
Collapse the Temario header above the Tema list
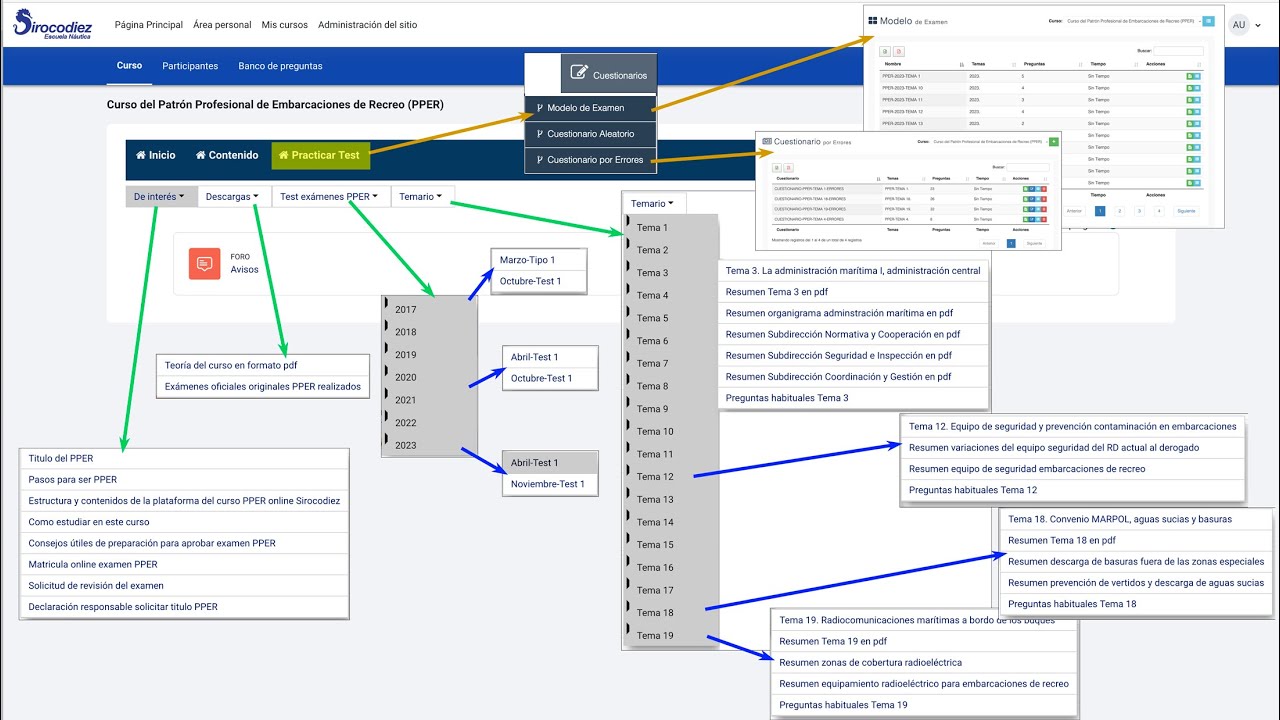click(x=653, y=203)
